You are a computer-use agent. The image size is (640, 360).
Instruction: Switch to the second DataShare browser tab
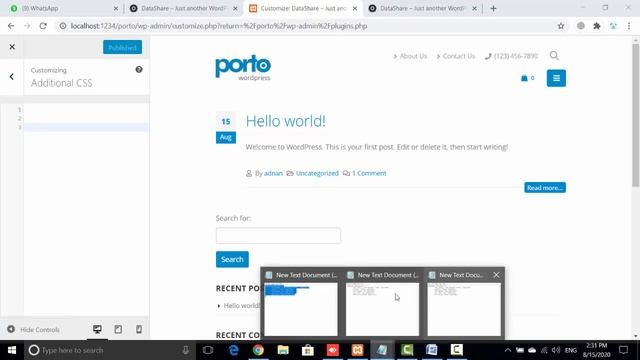coord(184,8)
